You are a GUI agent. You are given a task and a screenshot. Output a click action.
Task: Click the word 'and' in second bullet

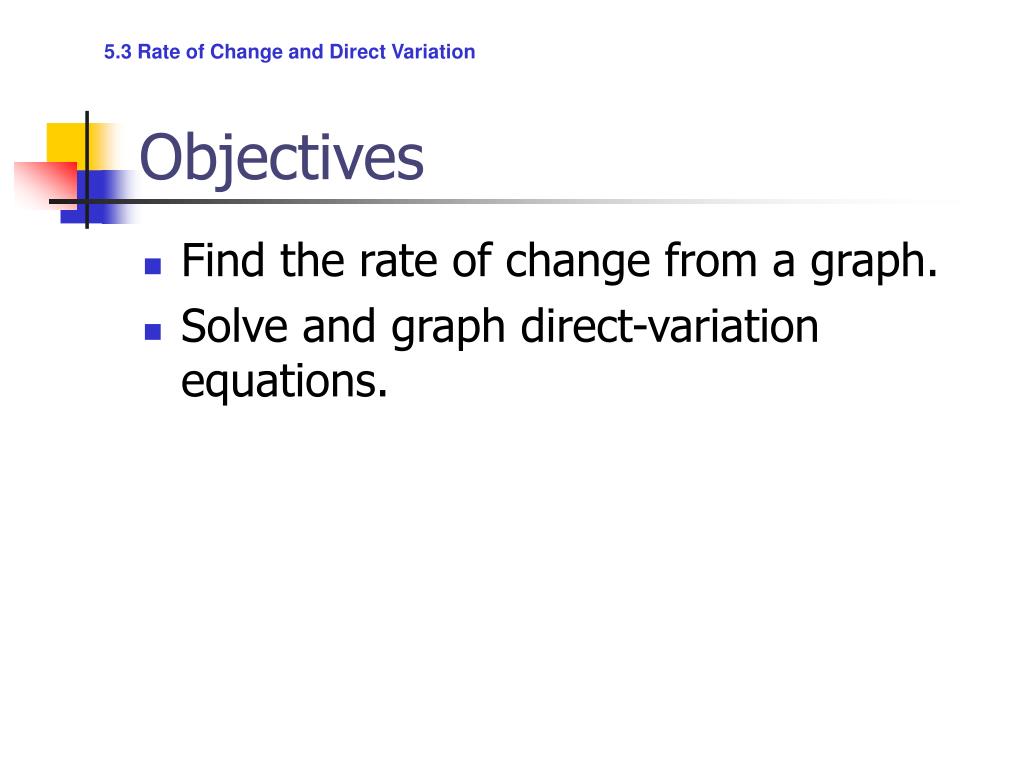pos(338,327)
